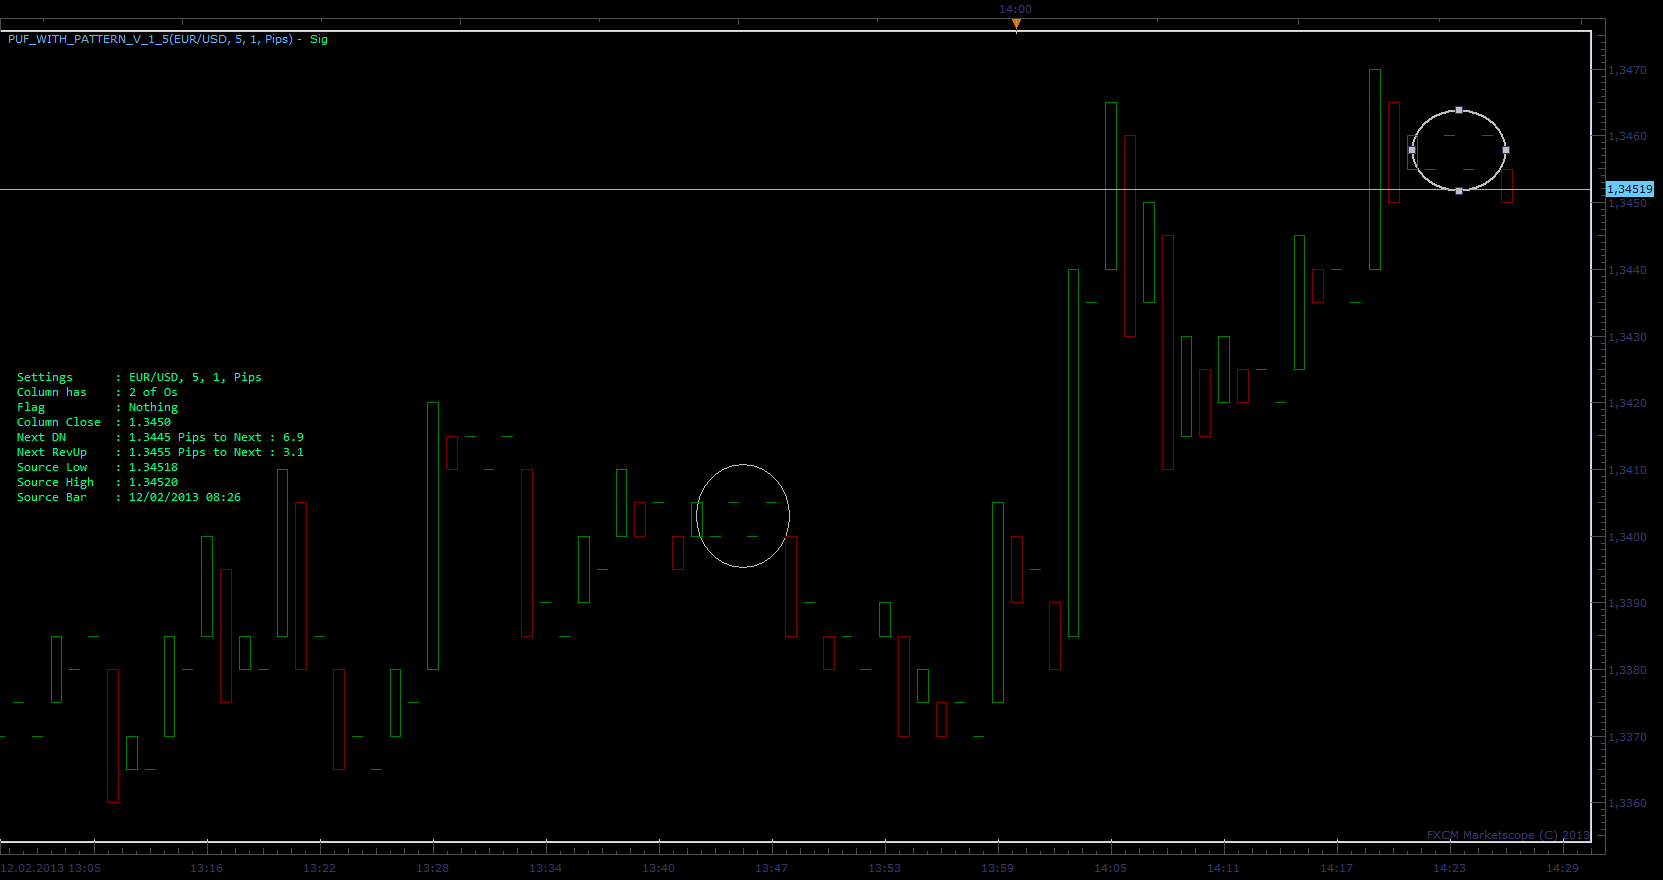
Task: Select the ellipse's bottom handle
Action: [1459, 191]
